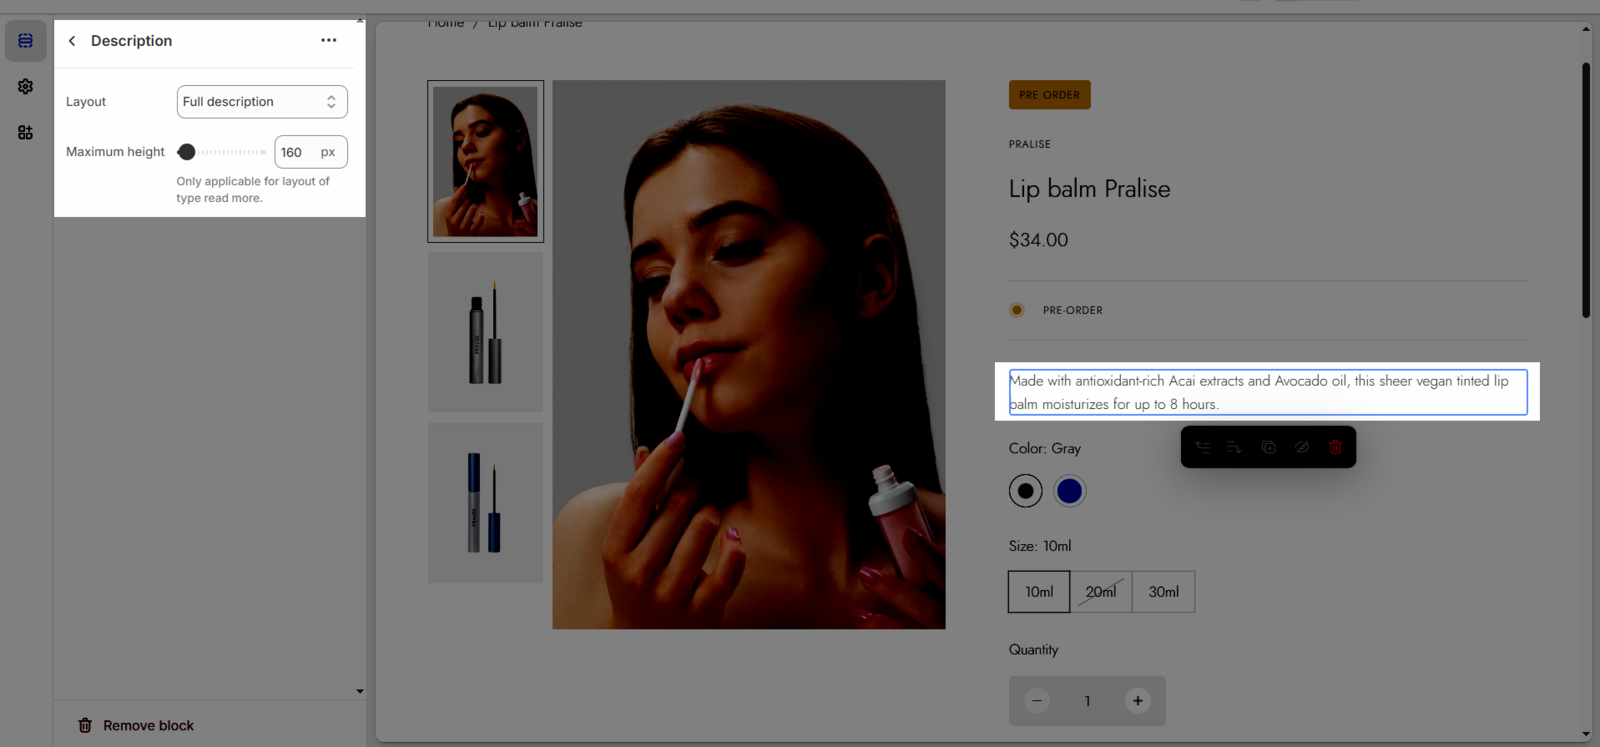
Task: Move description block up using toolbar icon
Action: click(1202, 447)
